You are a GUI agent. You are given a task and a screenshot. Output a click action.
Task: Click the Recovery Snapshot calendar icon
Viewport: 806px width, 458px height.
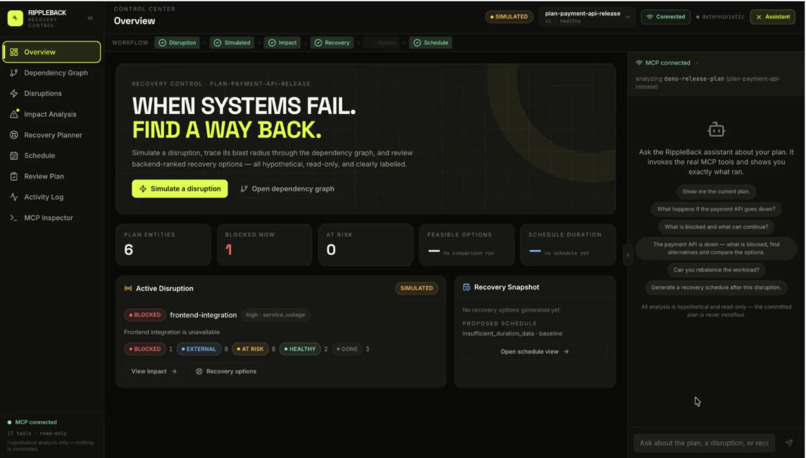click(x=466, y=287)
